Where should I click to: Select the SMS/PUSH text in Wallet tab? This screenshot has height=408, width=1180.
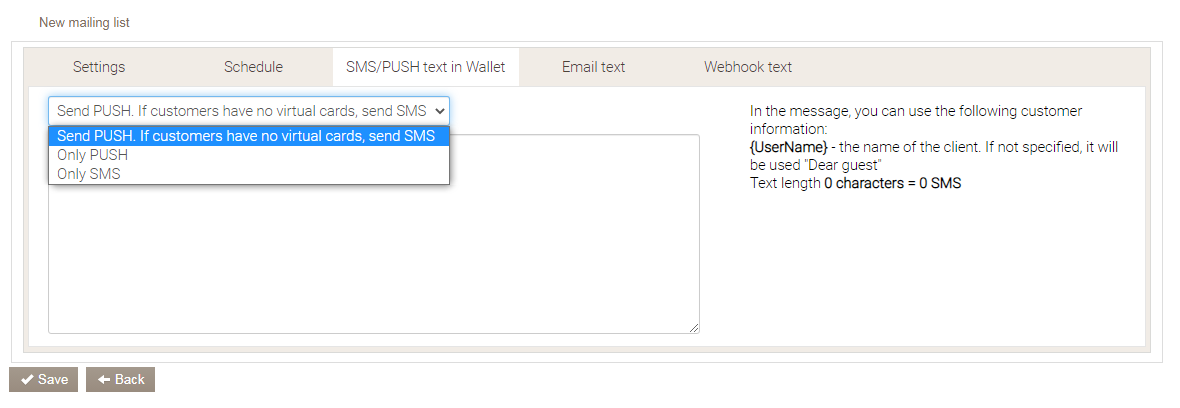point(426,67)
